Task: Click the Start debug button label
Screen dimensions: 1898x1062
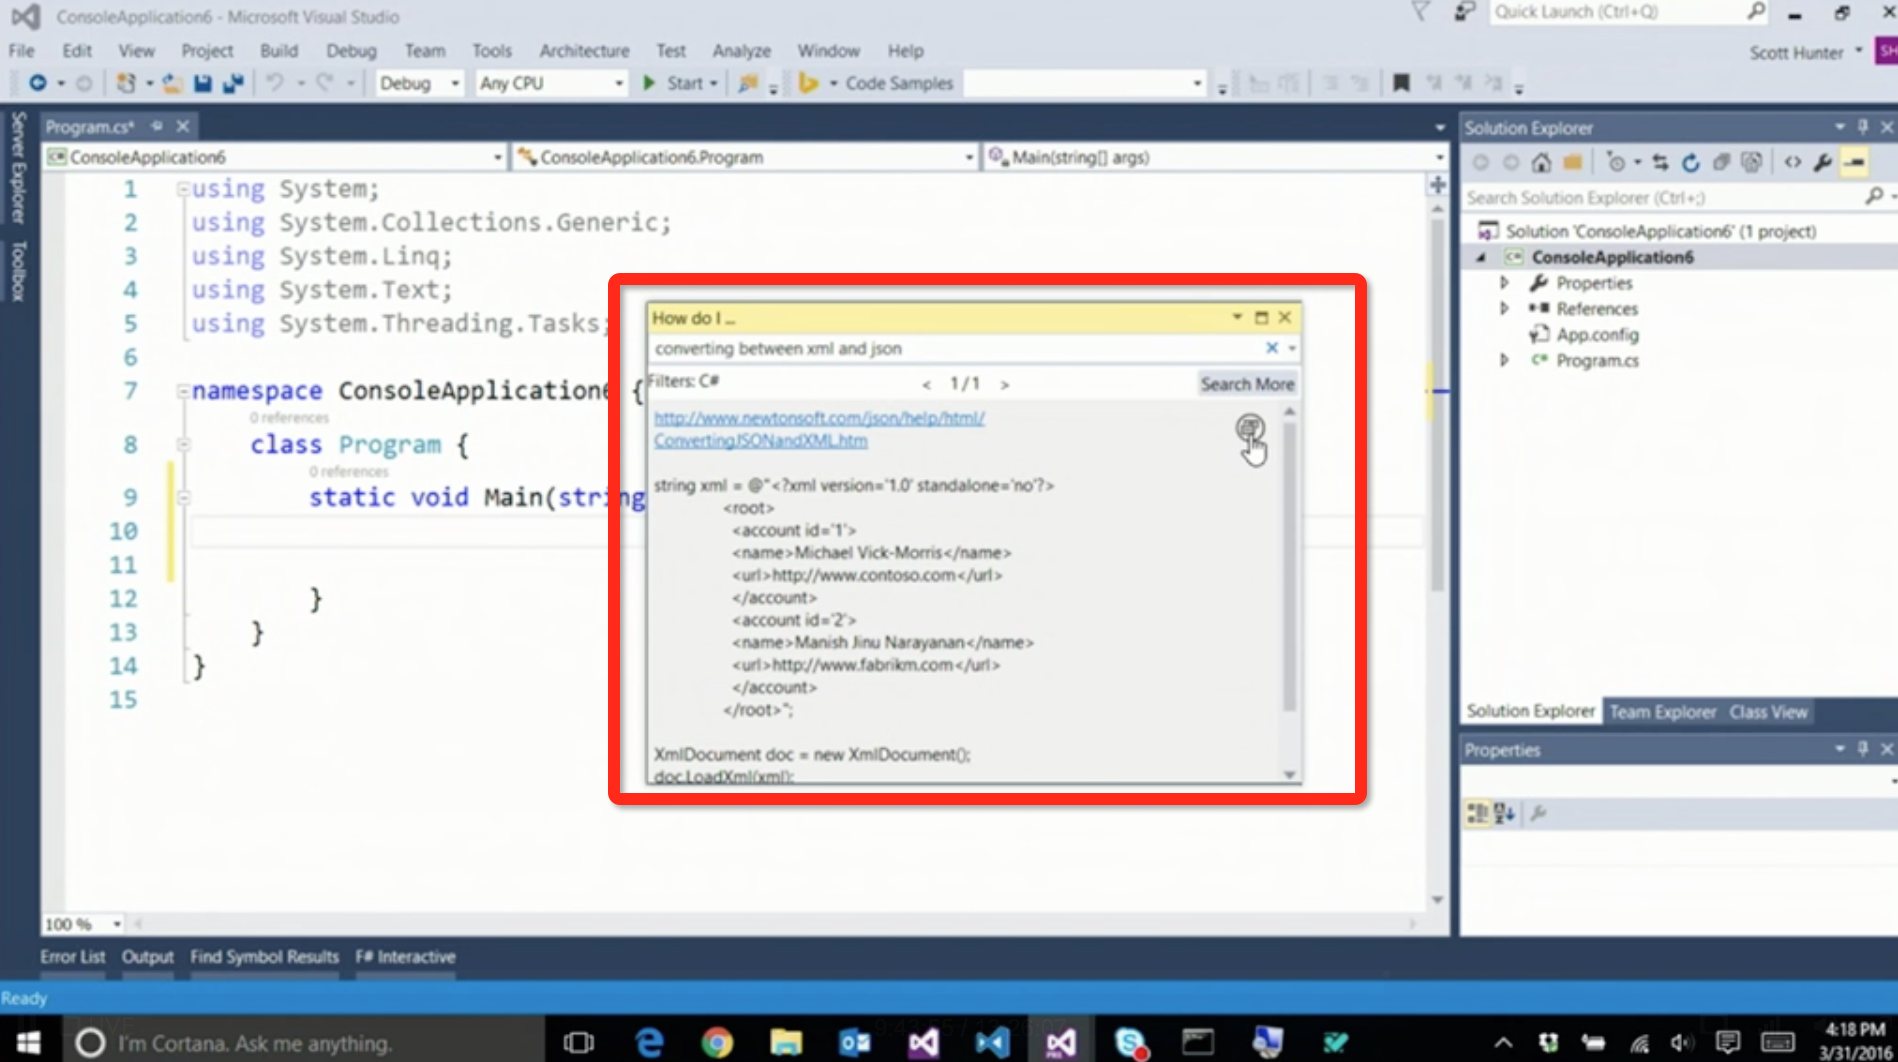Action: tap(685, 83)
